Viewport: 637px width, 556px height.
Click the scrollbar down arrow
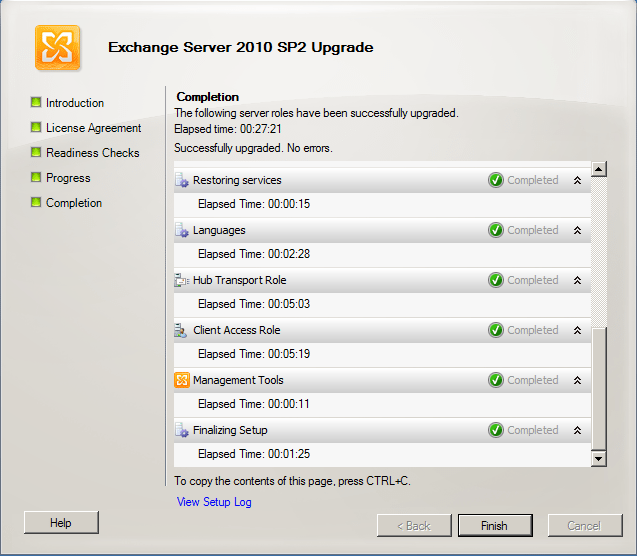[x=599, y=459]
